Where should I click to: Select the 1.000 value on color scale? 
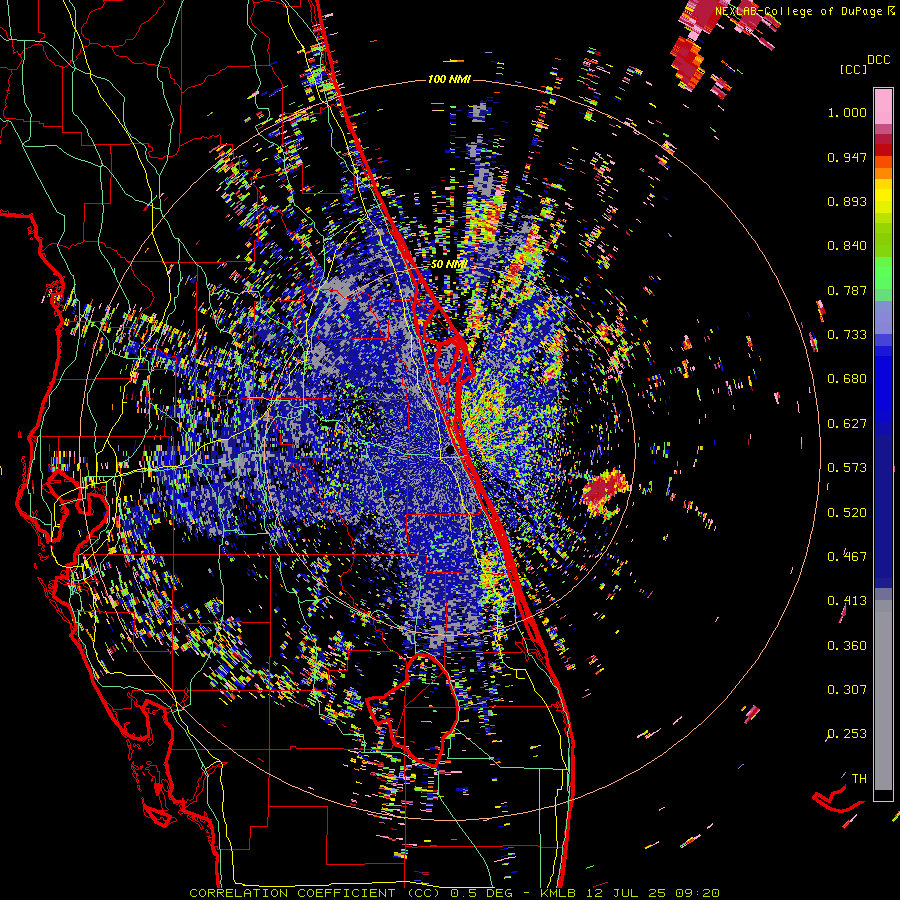click(x=847, y=112)
